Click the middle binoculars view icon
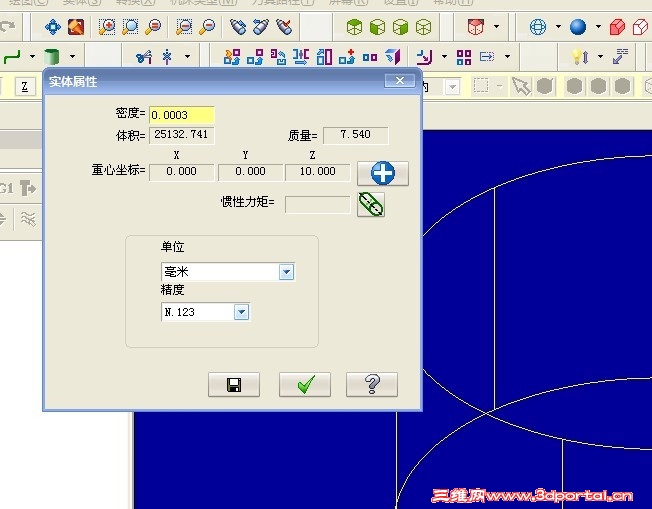The height and width of the screenshot is (509, 652). [261, 27]
